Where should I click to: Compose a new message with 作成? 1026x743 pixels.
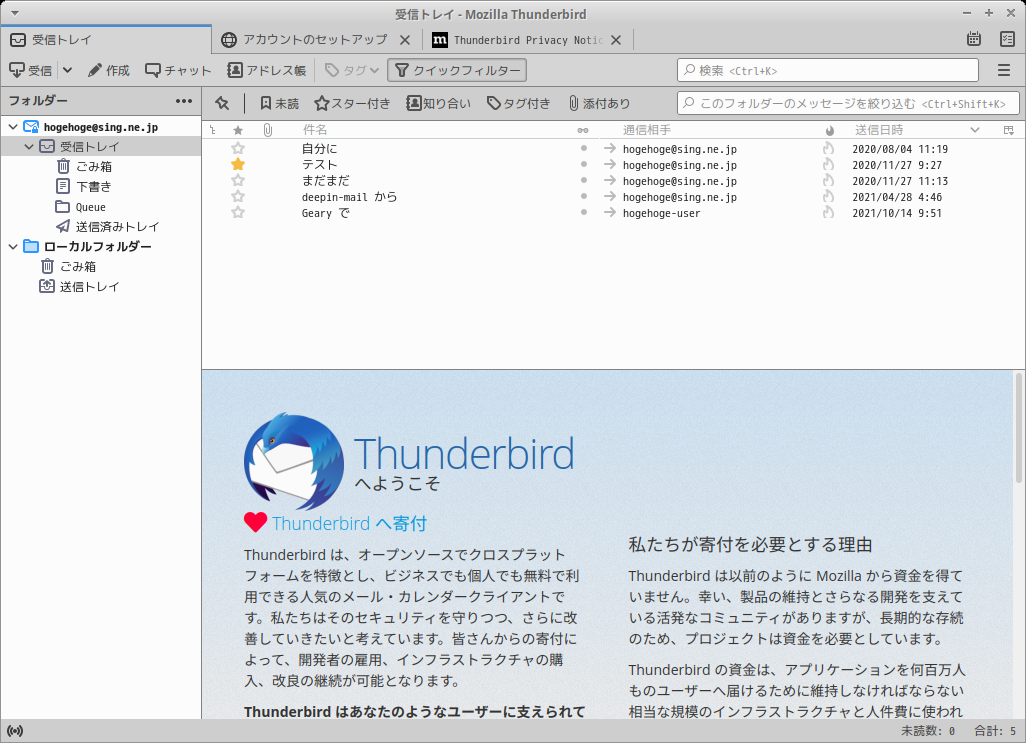pyautogui.click(x=109, y=70)
